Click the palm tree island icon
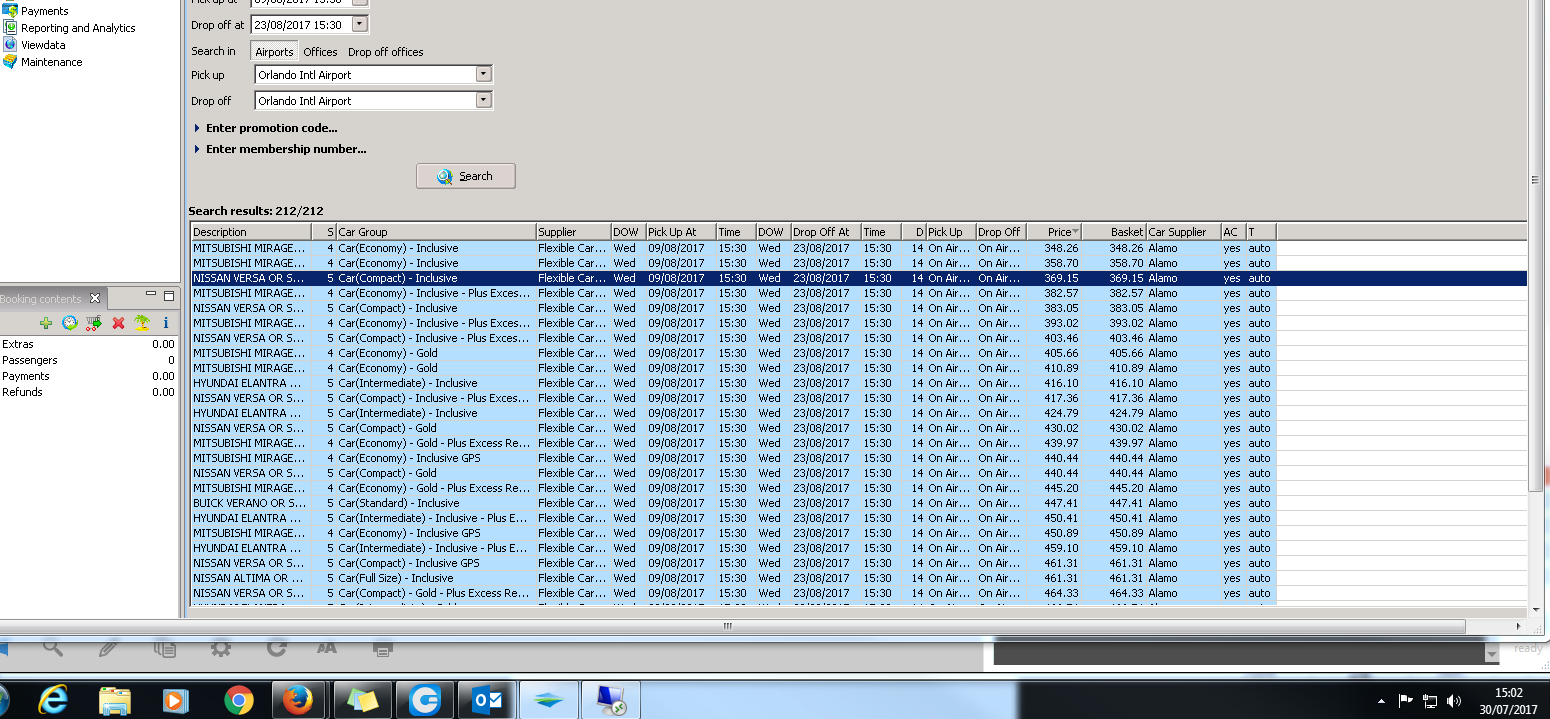Image resolution: width=1550 pixels, height=719 pixels. pyautogui.click(x=142, y=323)
